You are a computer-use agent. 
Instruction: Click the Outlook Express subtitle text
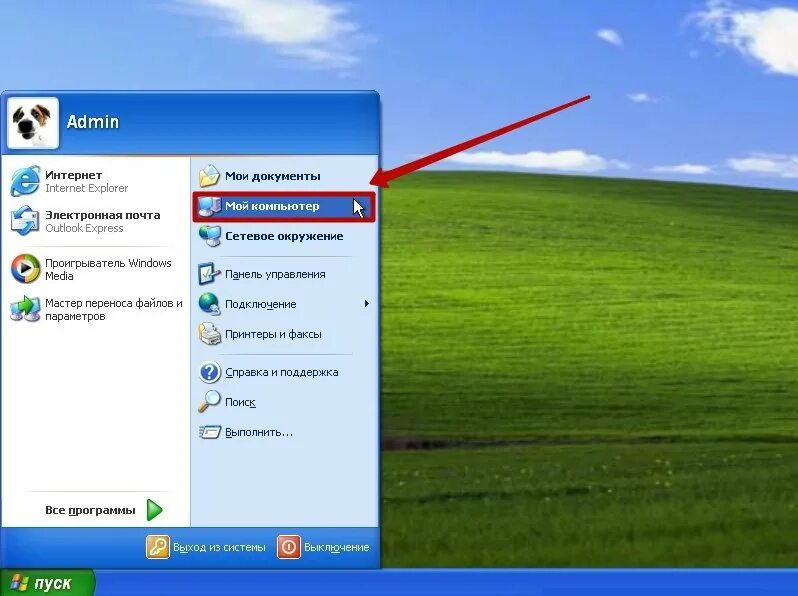pos(84,228)
